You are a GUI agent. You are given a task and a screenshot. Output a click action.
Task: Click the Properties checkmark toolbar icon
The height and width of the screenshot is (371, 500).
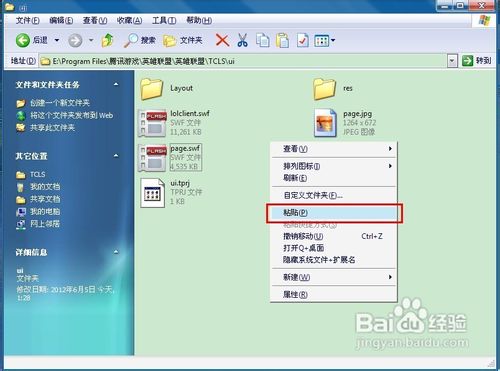click(x=302, y=40)
